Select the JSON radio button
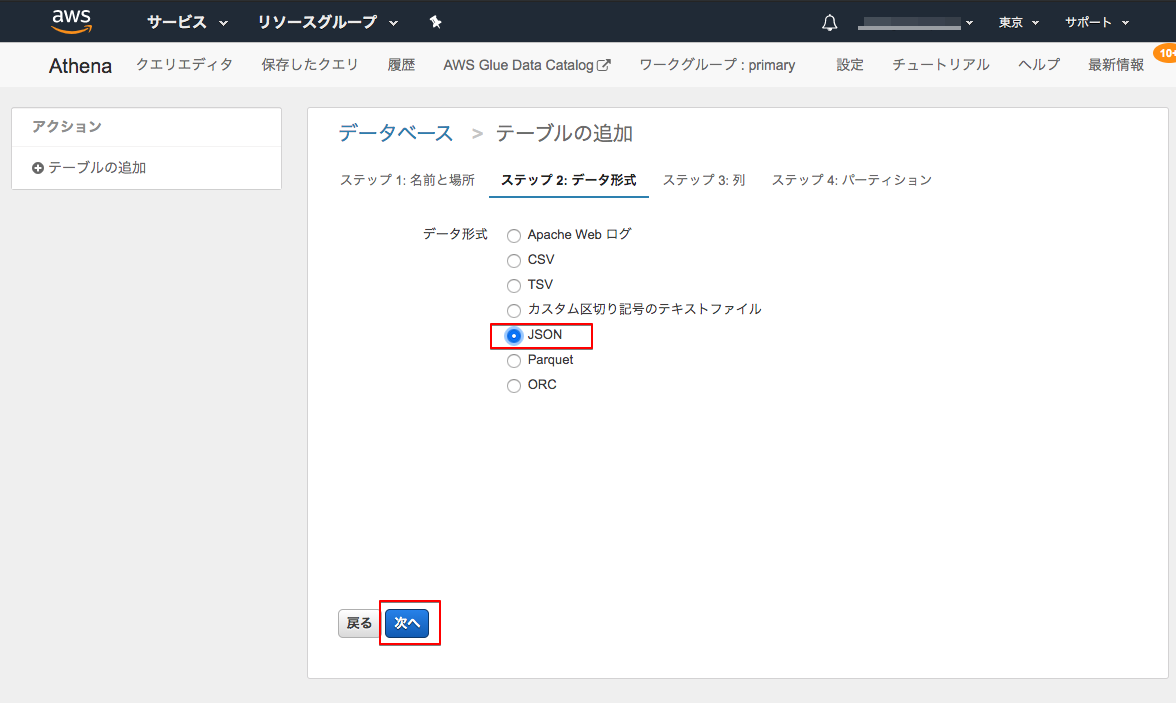This screenshot has height=703, width=1176. 514,335
